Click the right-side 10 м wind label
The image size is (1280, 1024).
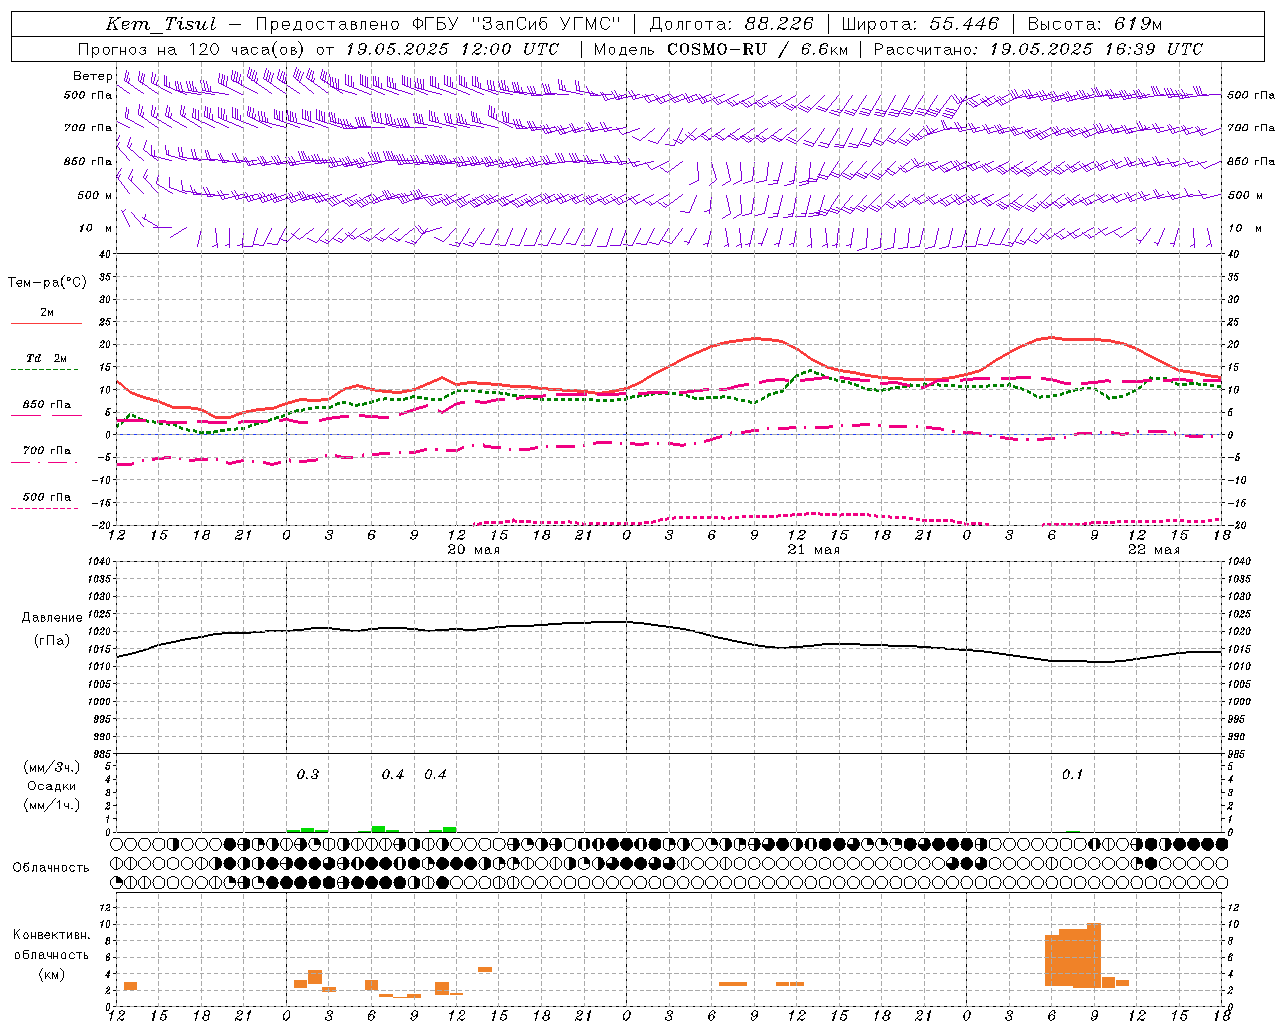point(1246,228)
